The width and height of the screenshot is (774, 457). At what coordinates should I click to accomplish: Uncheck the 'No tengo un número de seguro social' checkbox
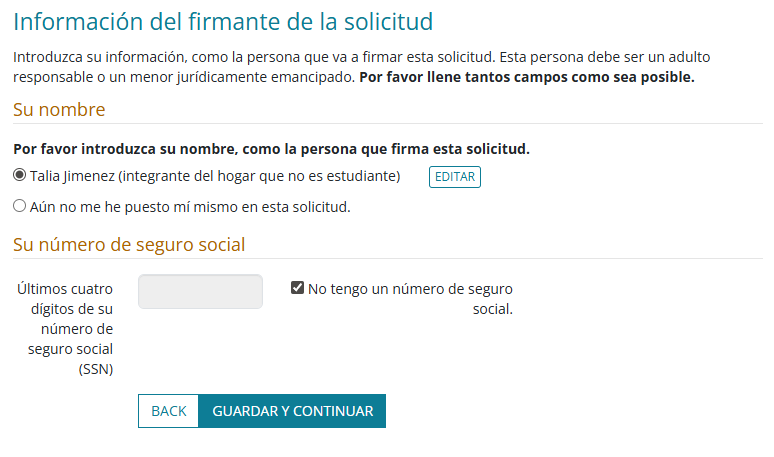(x=297, y=288)
